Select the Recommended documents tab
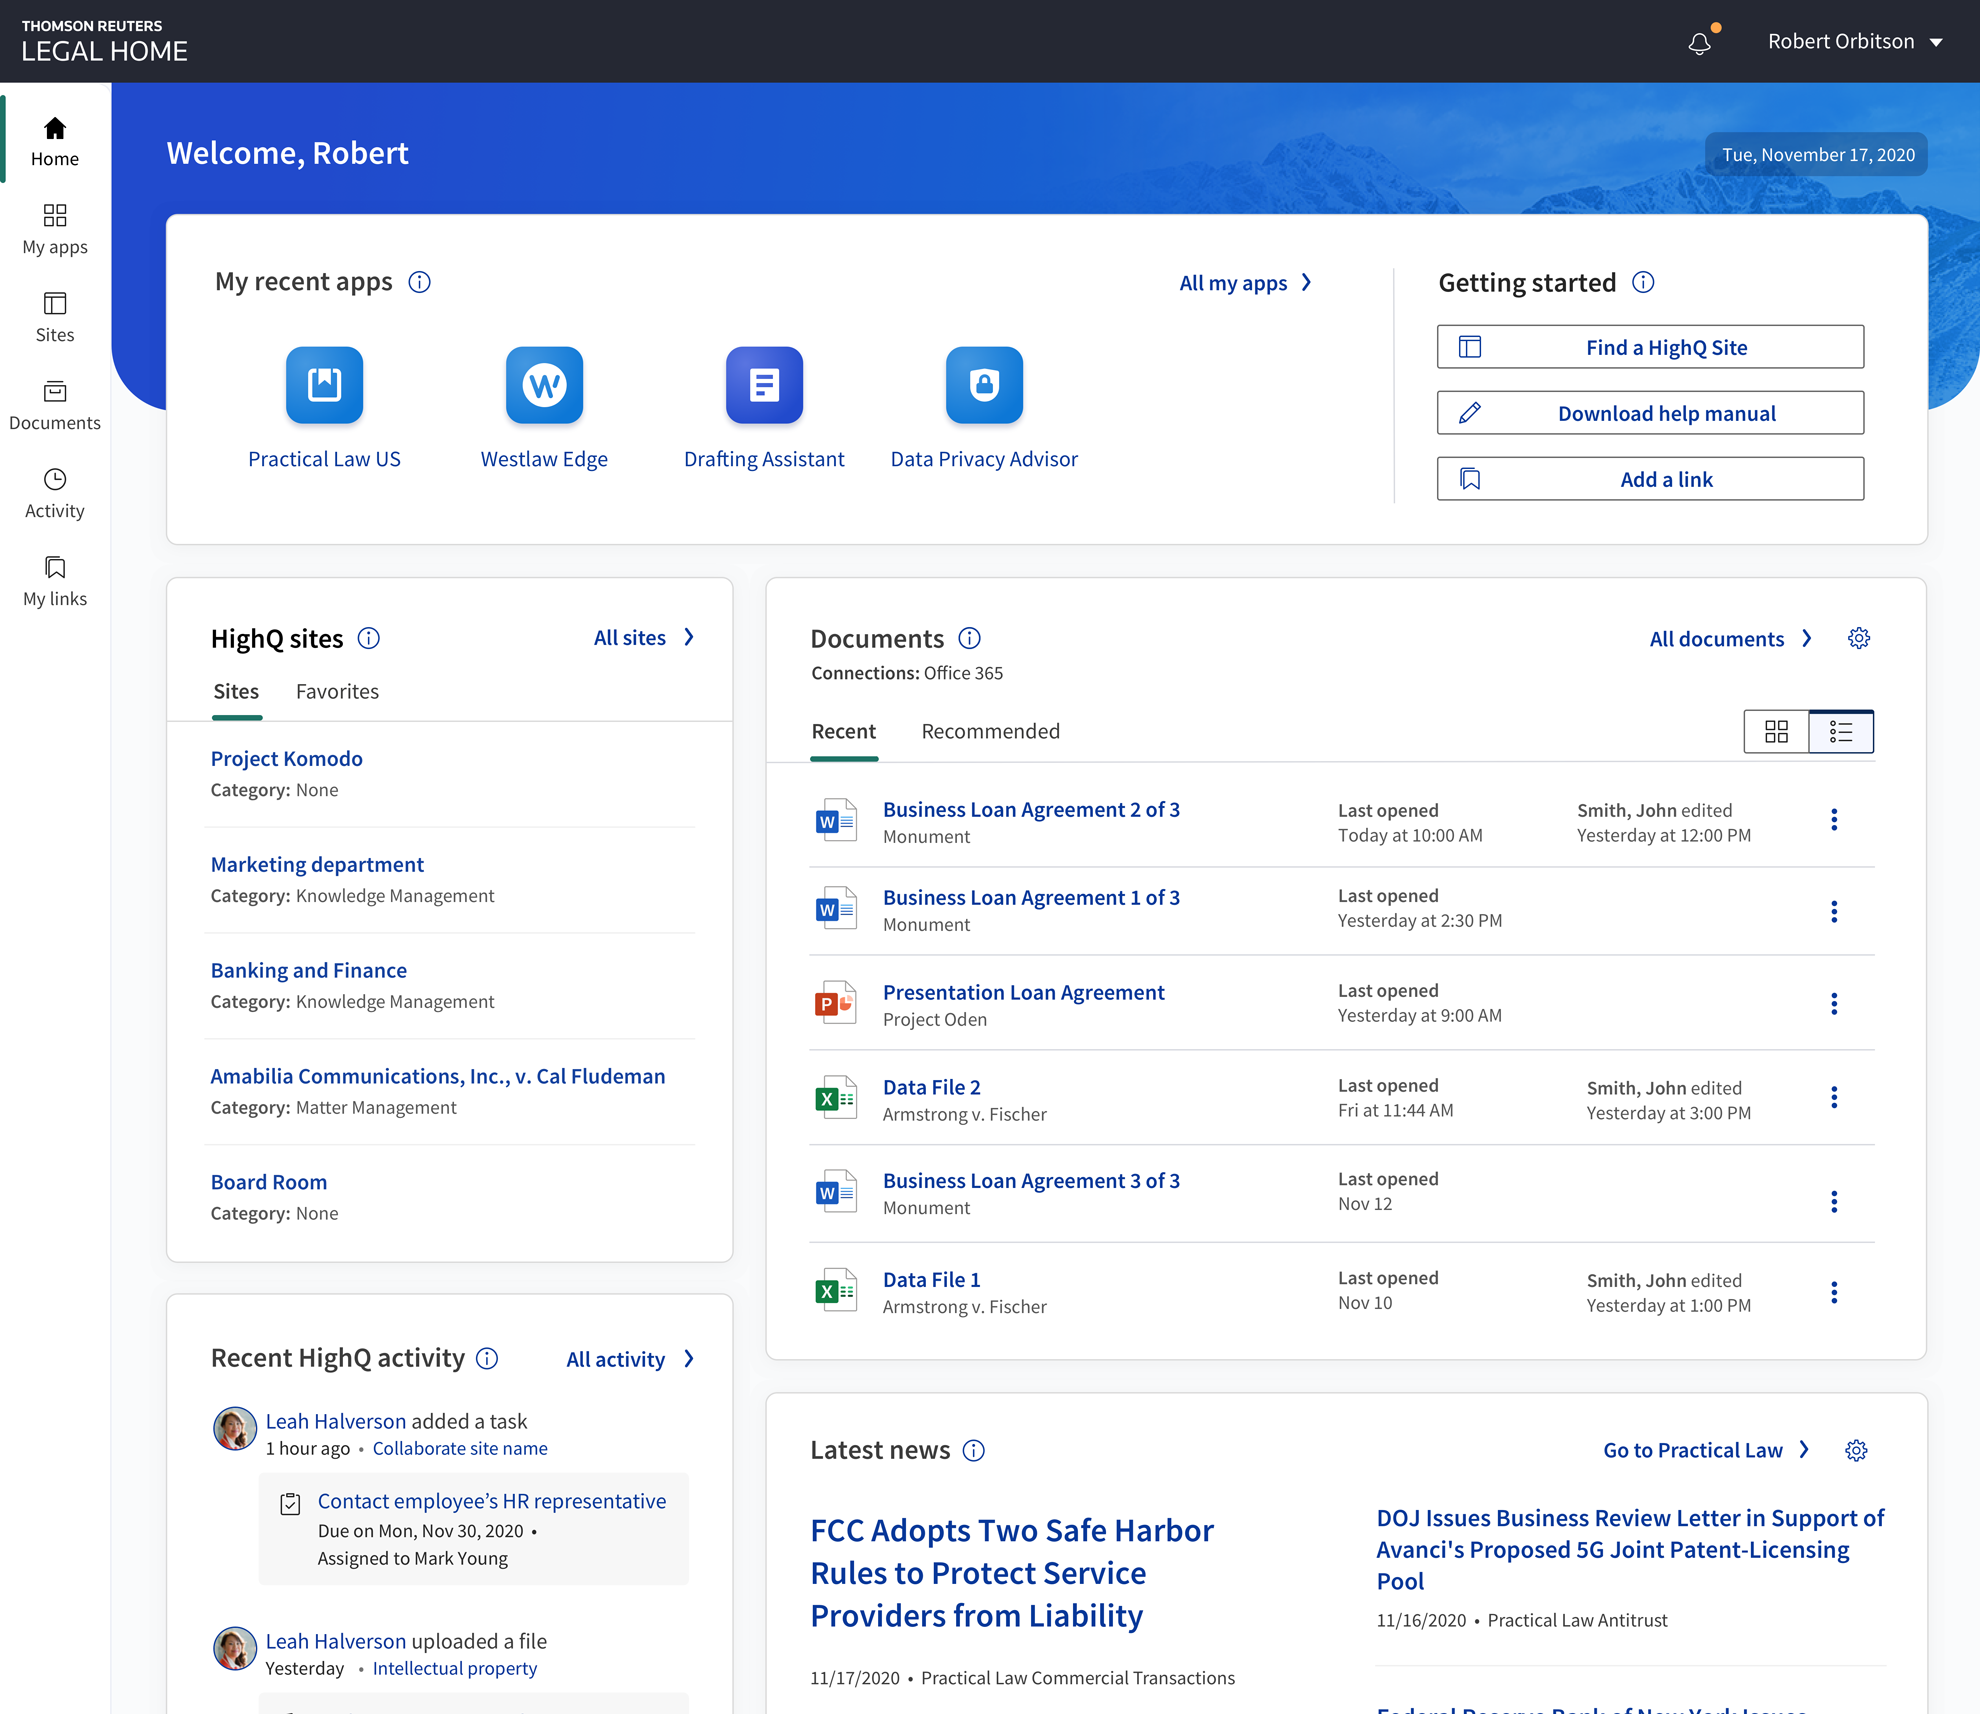The height and width of the screenshot is (1714, 1980). [990, 731]
